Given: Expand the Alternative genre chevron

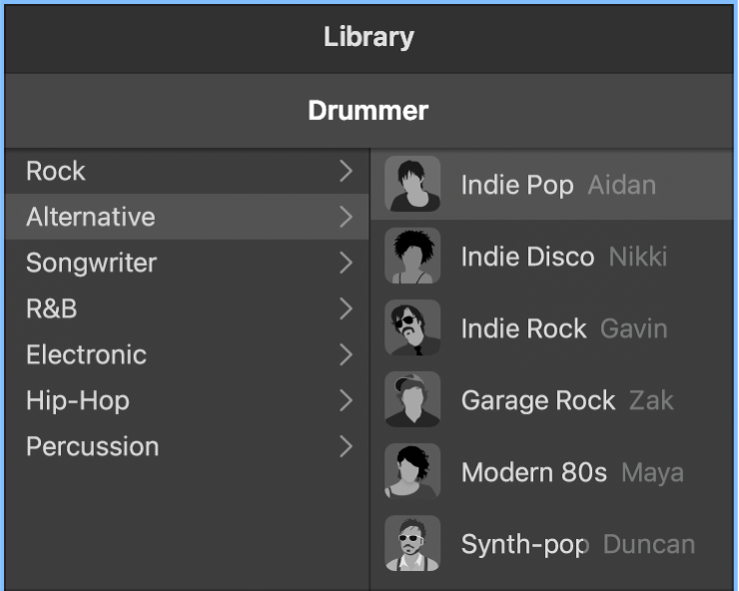Looking at the screenshot, I should click(346, 217).
